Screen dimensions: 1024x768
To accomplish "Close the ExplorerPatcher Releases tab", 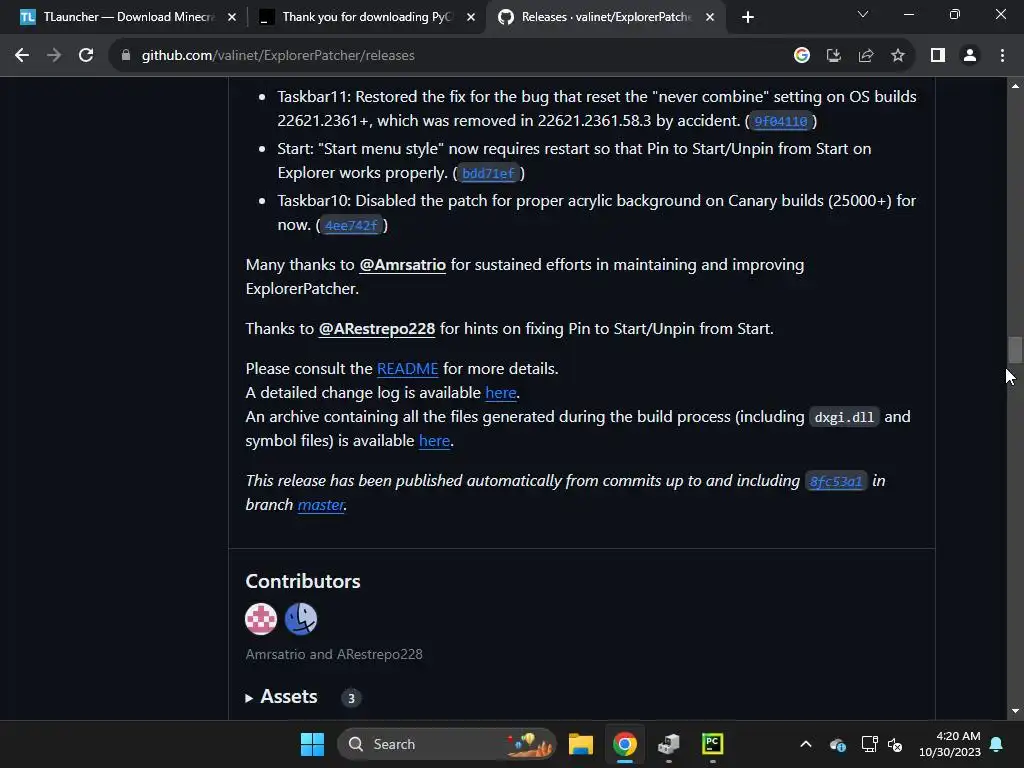I will [710, 17].
